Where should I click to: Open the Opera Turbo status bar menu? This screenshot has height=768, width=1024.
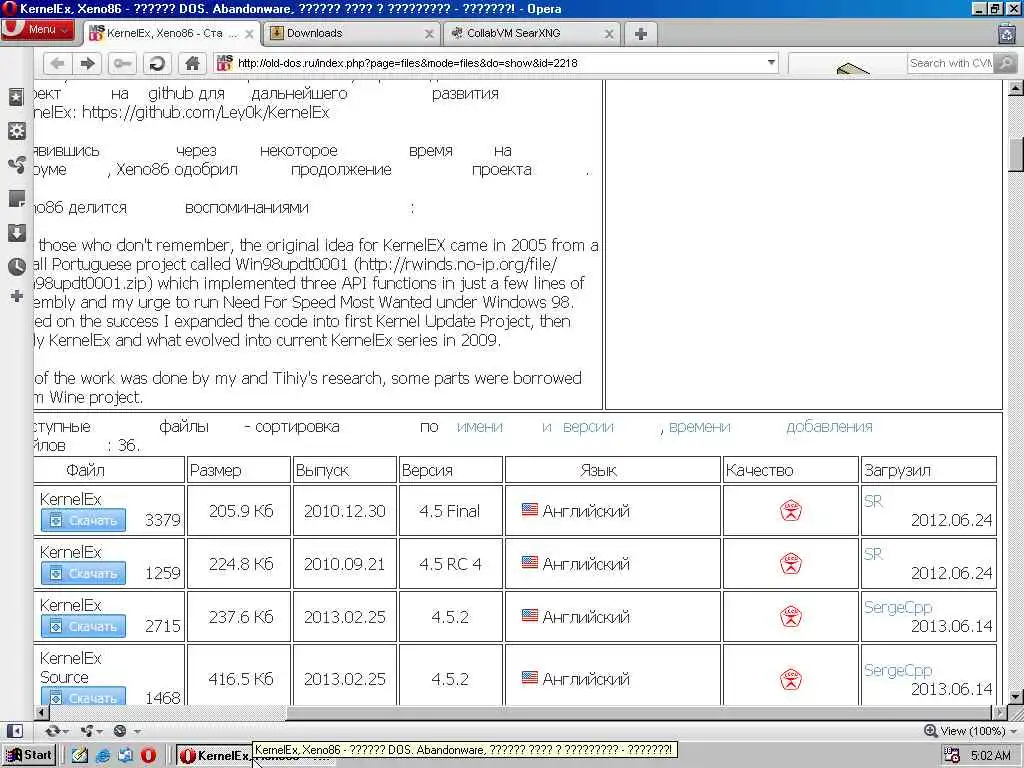tap(125, 731)
